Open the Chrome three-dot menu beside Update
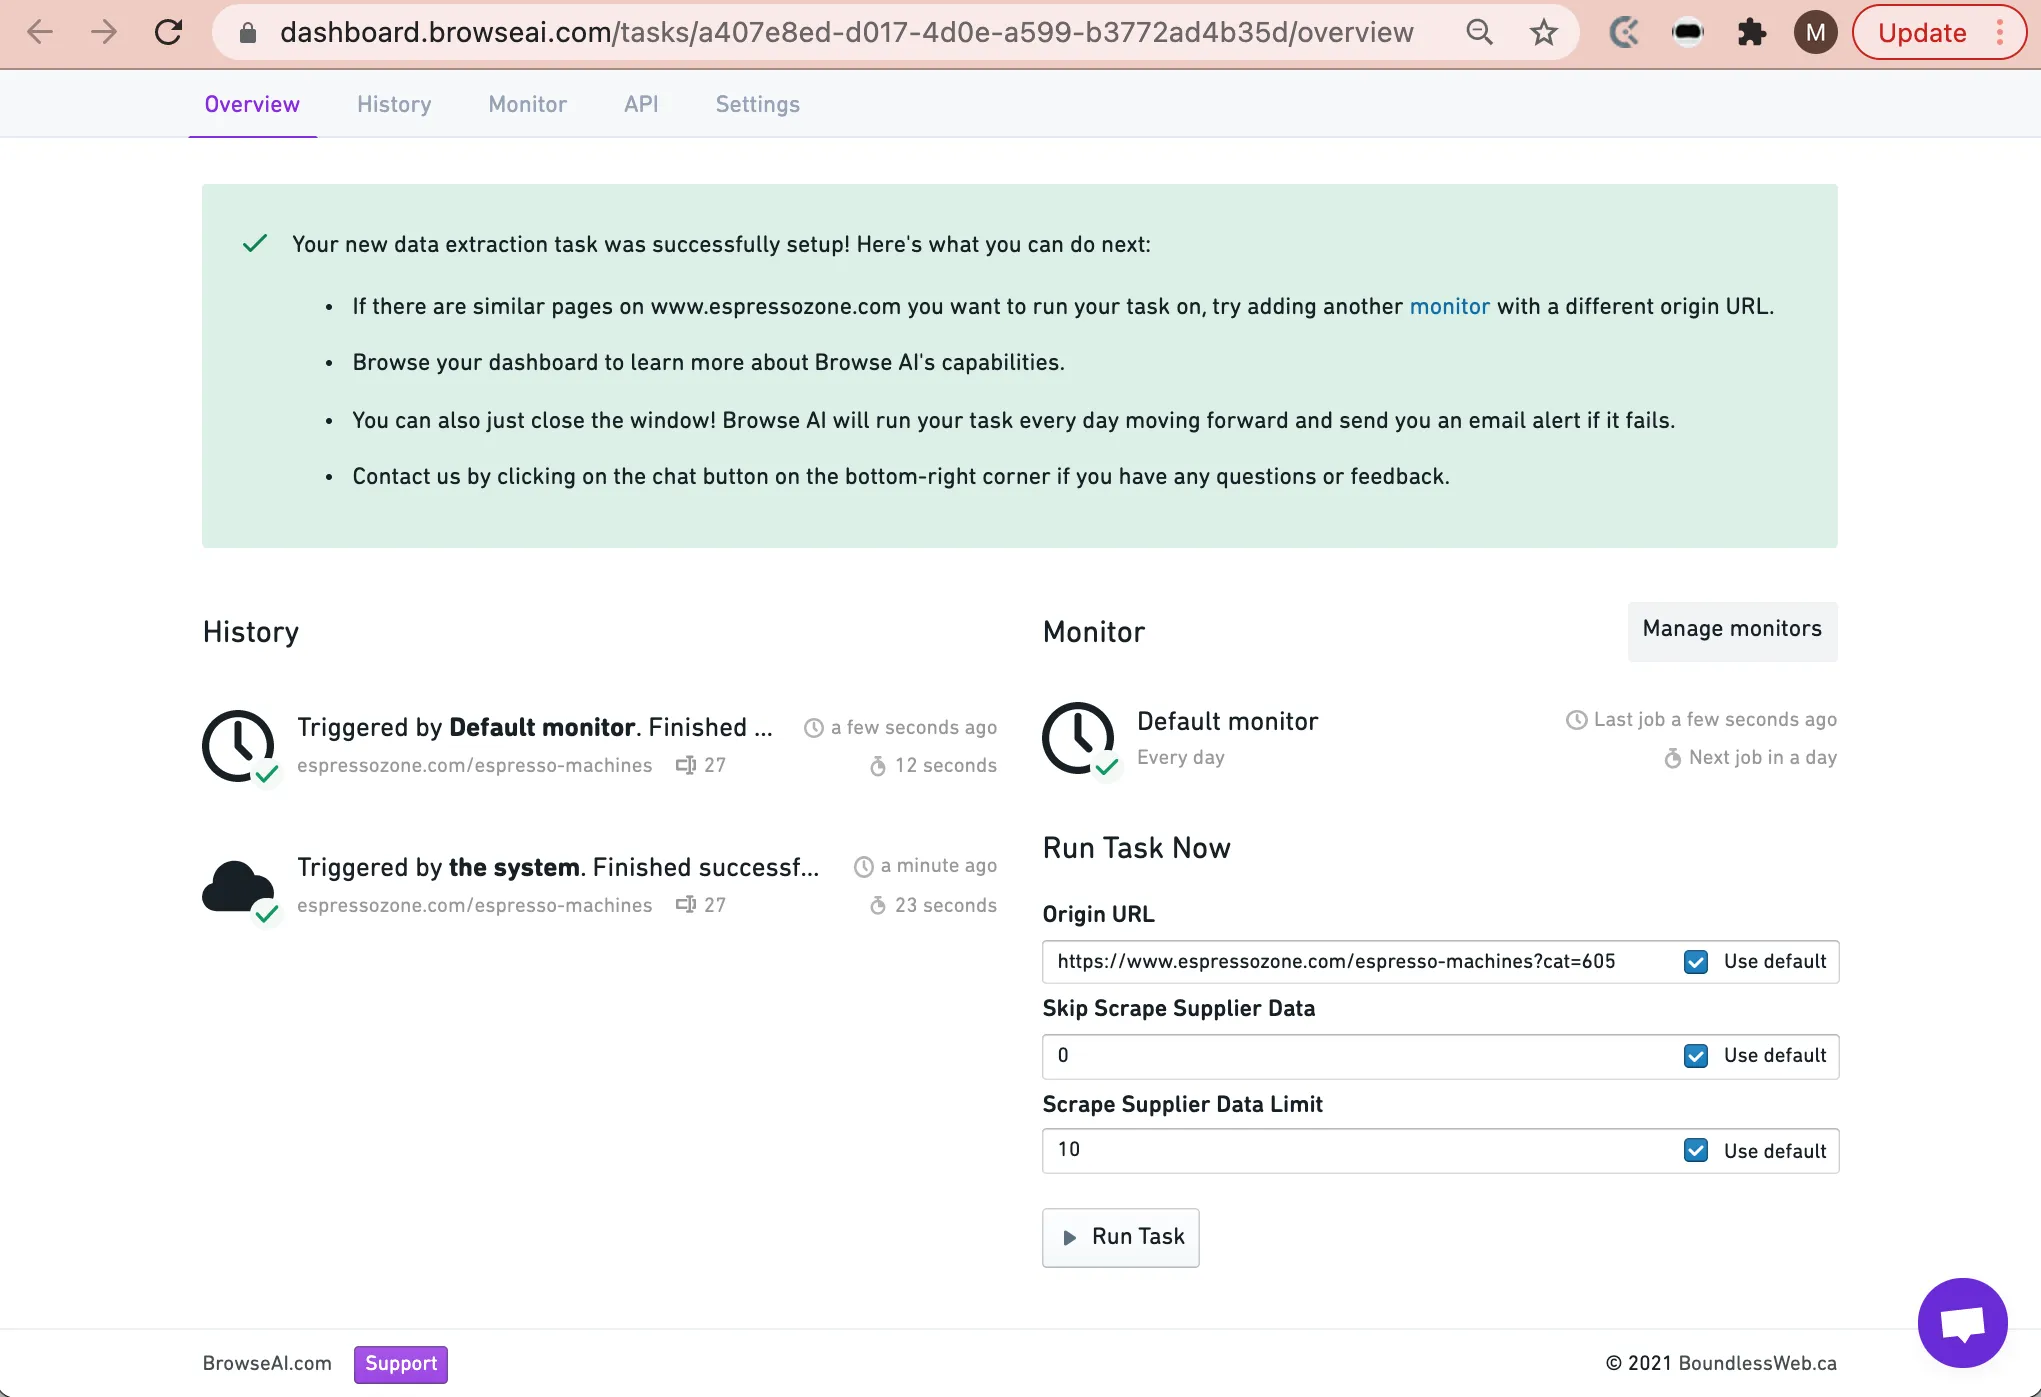 point(2000,32)
